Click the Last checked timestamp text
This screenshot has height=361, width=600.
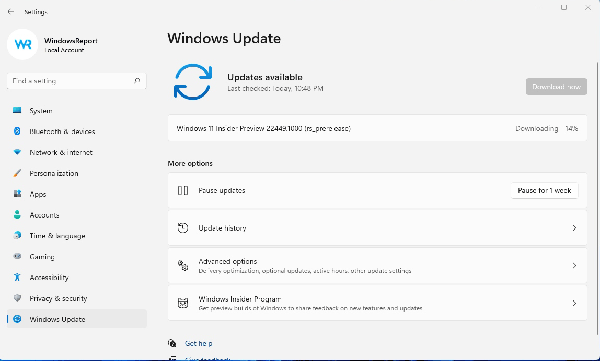coord(275,88)
